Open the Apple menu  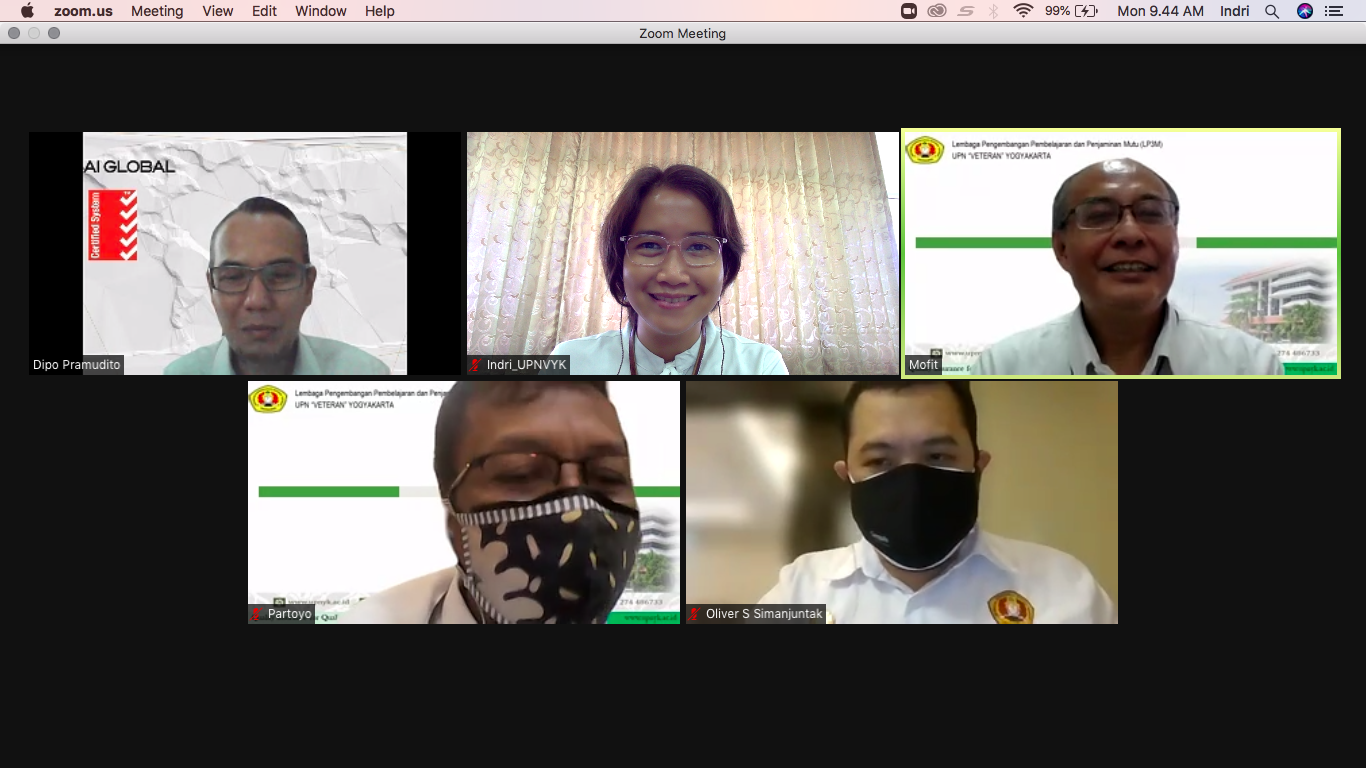tap(27, 11)
